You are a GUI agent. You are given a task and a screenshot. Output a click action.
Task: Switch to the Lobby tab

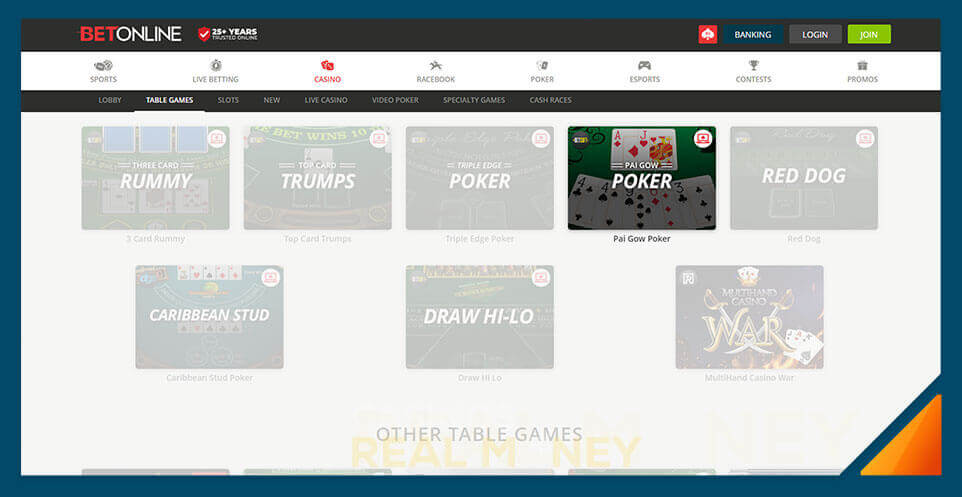(x=110, y=100)
